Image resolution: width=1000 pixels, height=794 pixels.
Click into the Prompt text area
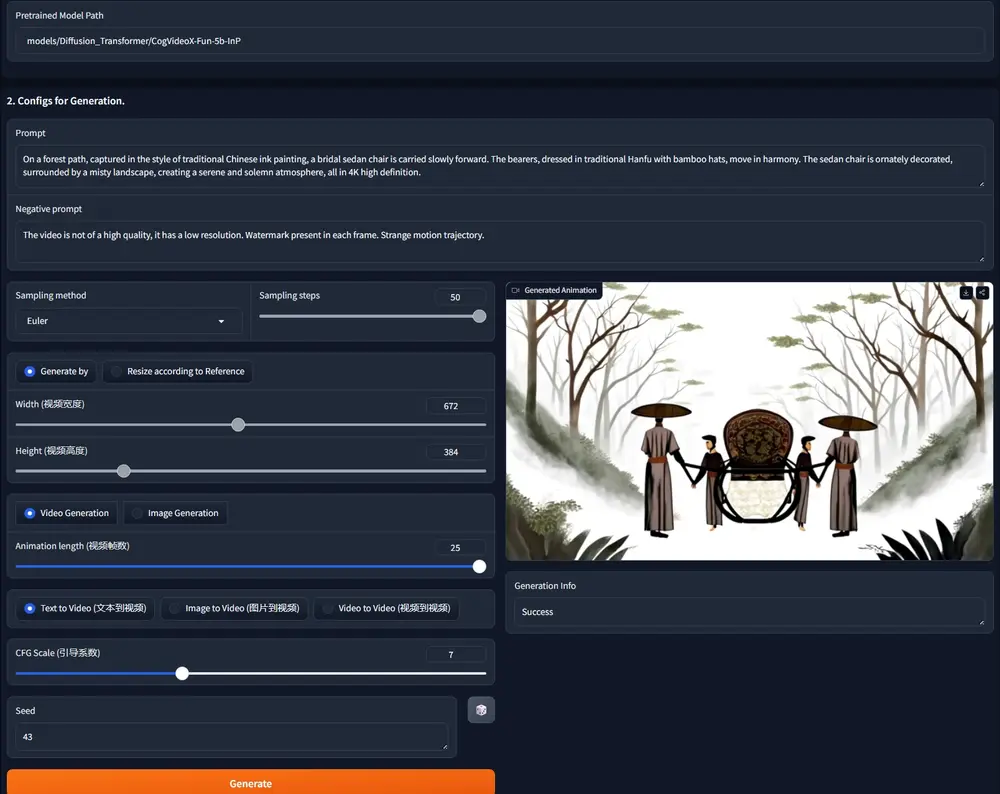tap(500, 166)
